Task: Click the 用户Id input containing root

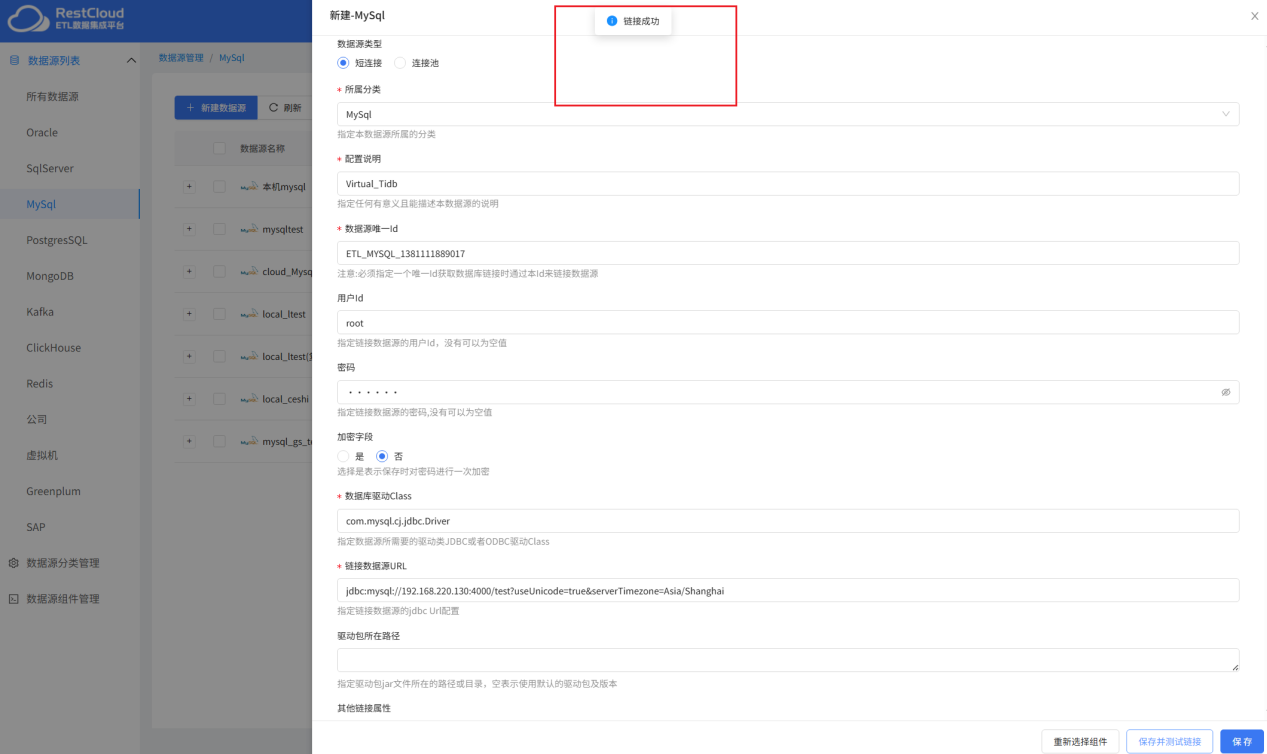Action: pyautogui.click(x=788, y=323)
